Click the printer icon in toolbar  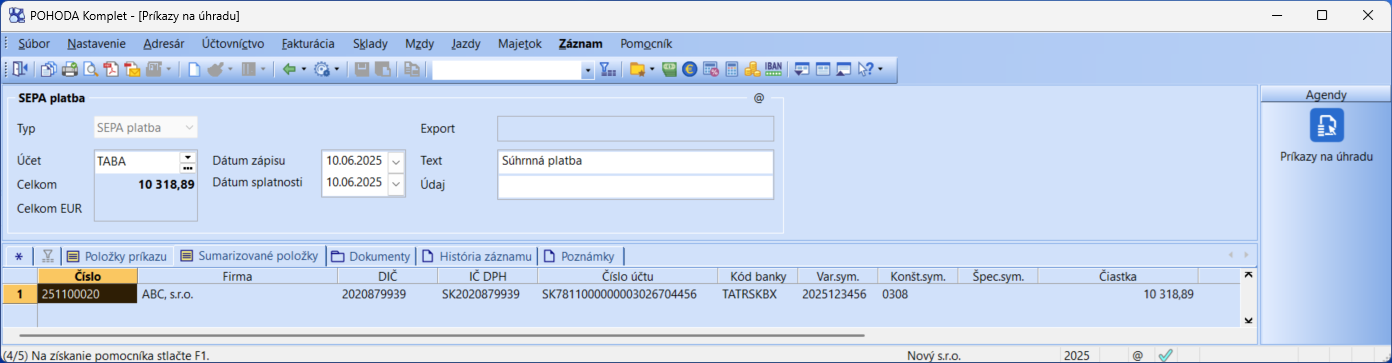70,70
